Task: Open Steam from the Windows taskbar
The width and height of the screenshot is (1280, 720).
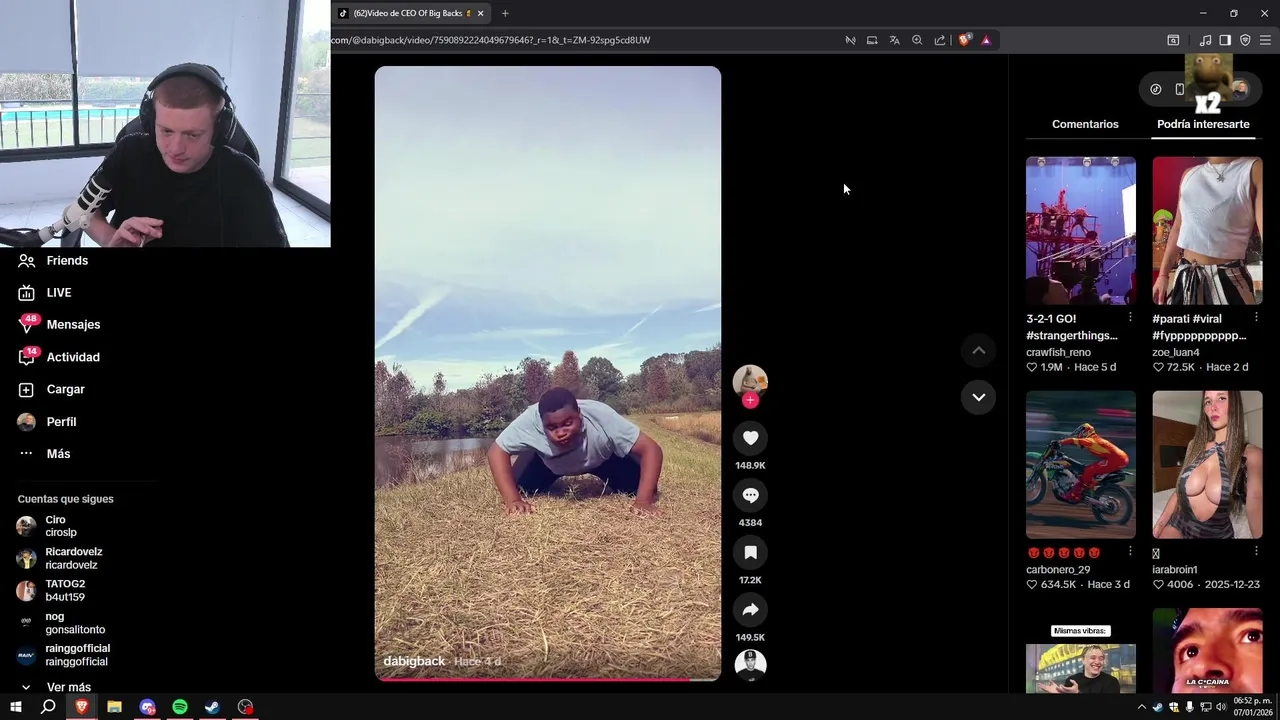Action: click(212, 707)
